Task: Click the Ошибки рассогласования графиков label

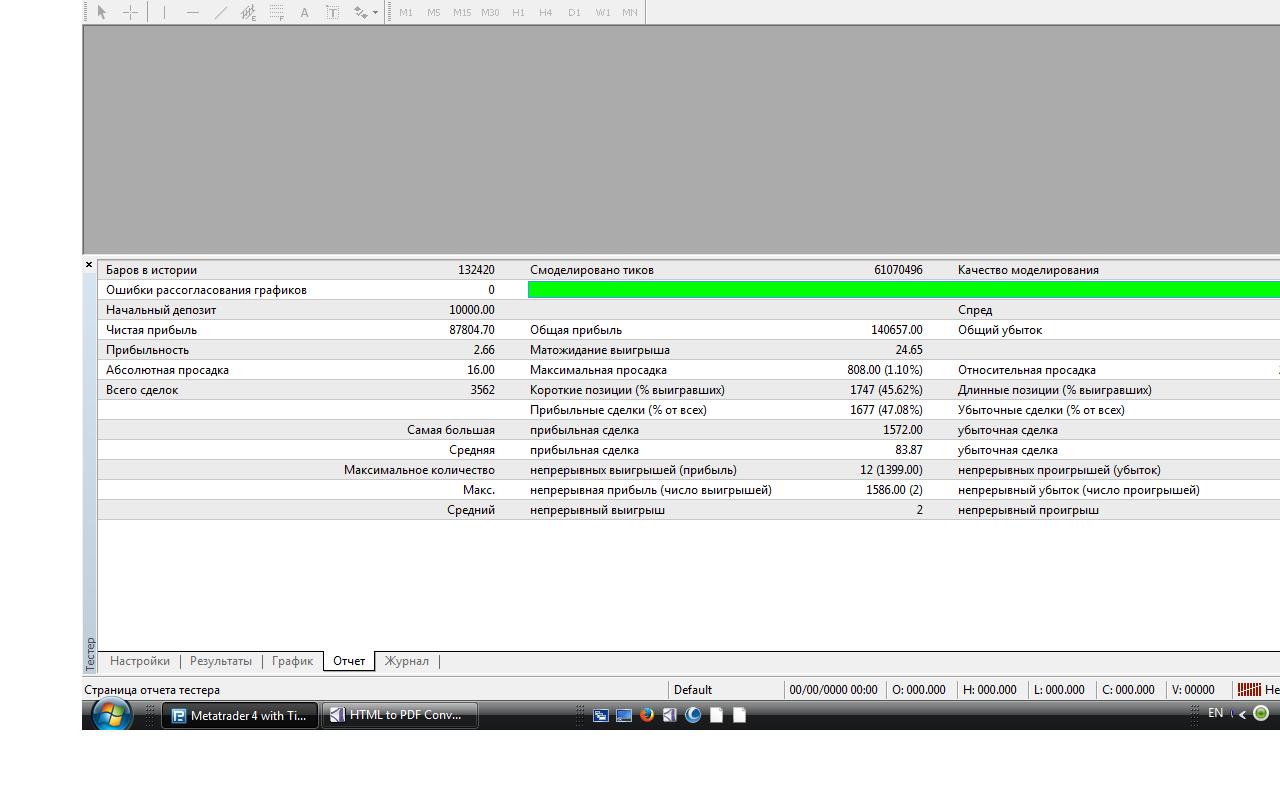Action: (206, 290)
